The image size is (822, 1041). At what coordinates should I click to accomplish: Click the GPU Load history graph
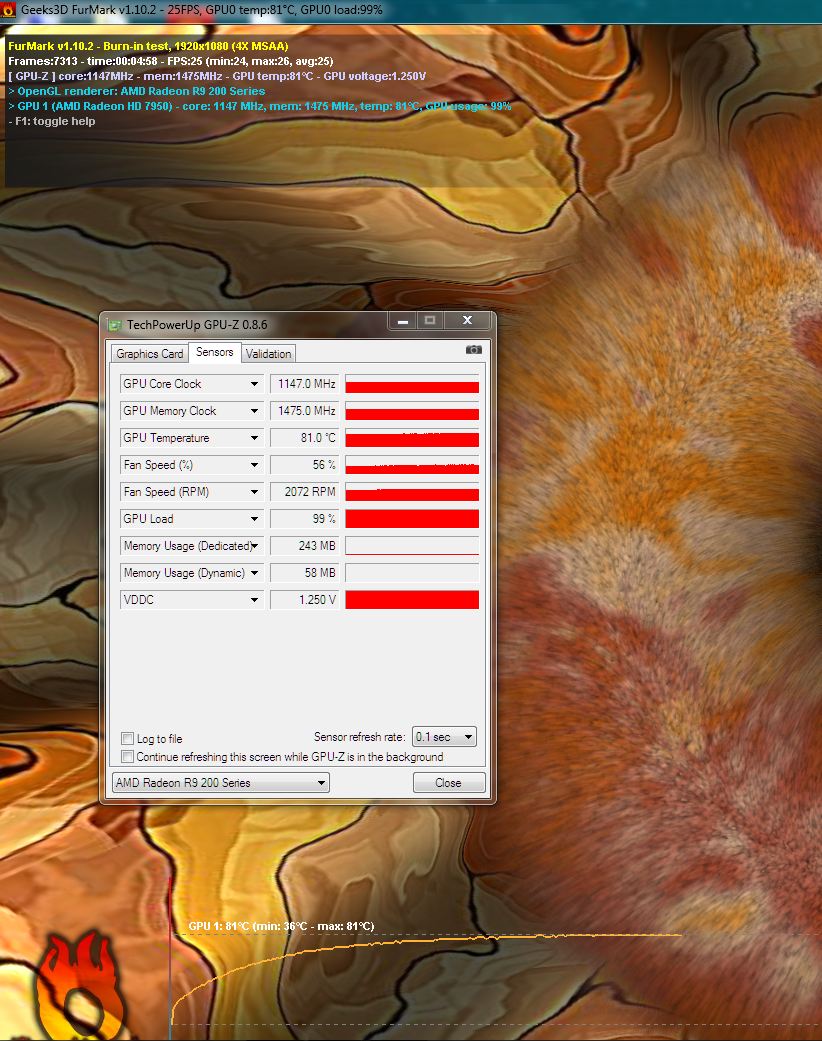[412, 519]
